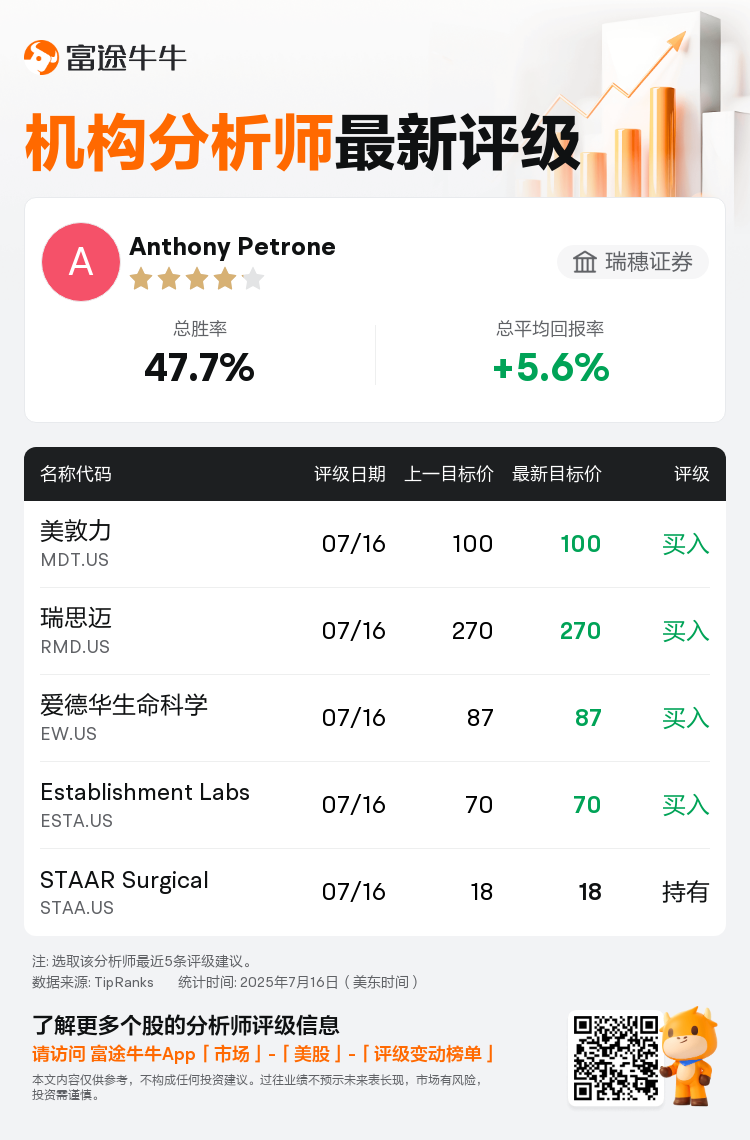Click the bank icon beside 瑞穗证券
Image resolution: width=750 pixels, height=1140 pixels.
(x=584, y=262)
